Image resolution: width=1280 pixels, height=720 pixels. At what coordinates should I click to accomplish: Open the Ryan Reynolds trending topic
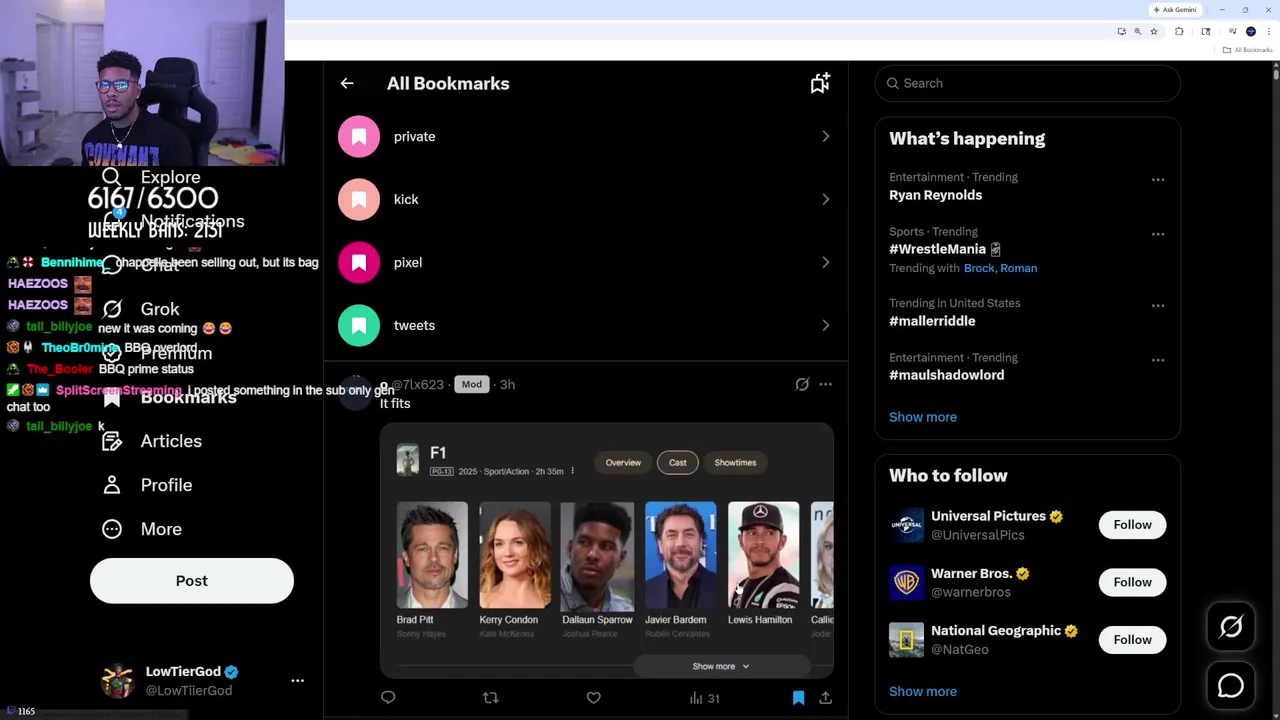pos(935,195)
